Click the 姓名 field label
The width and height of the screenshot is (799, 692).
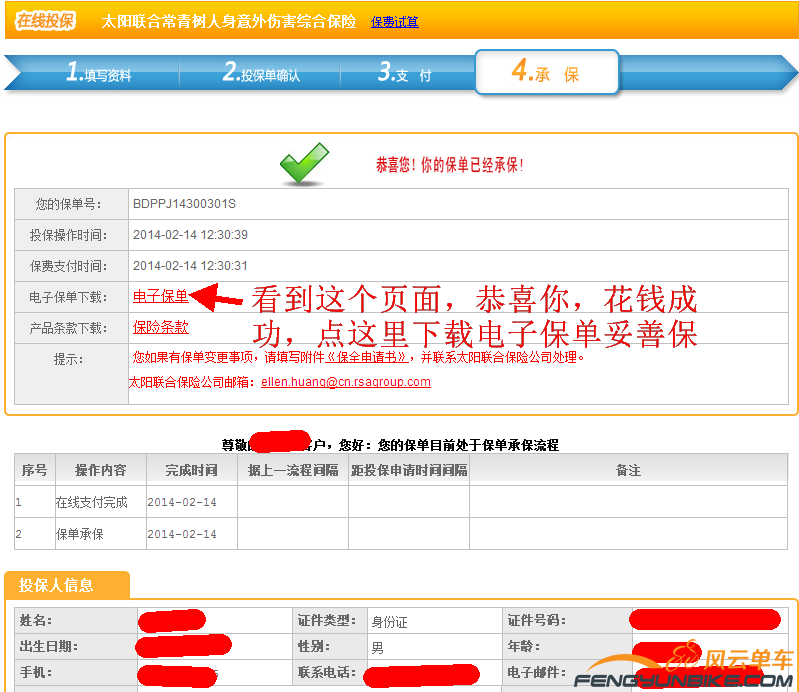click(x=36, y=621)
